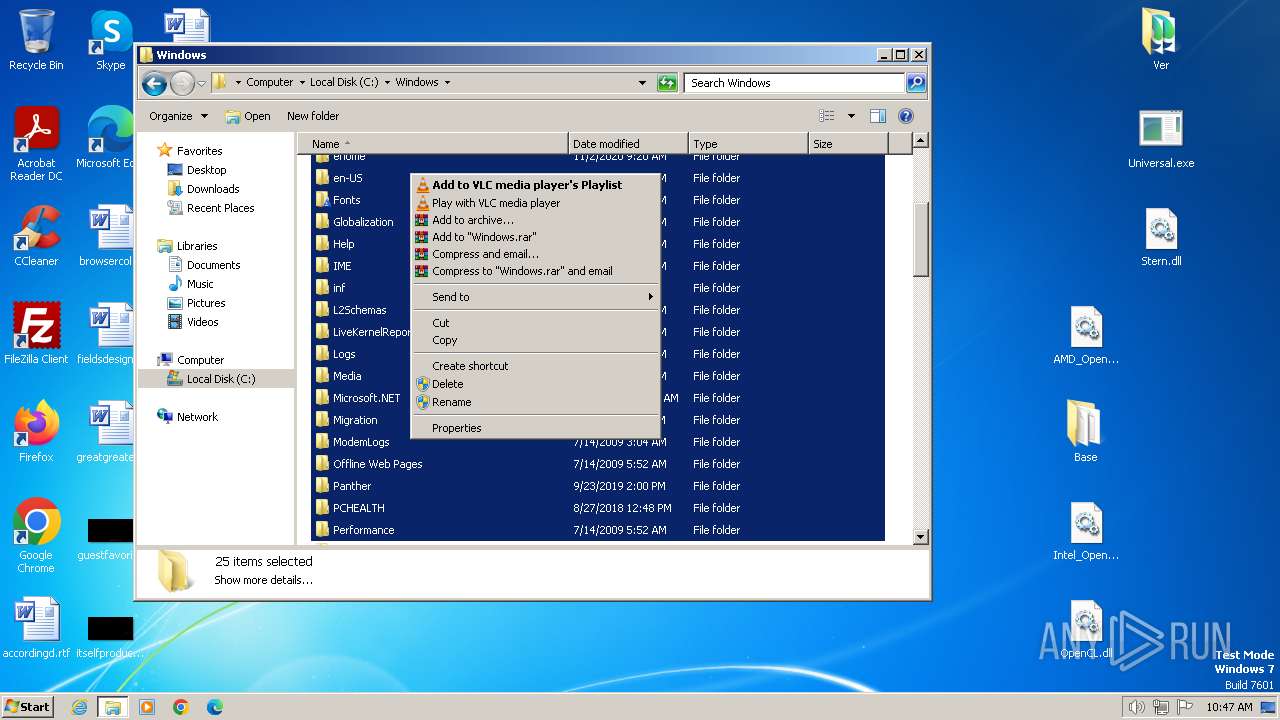Viewport: 1280px width, 720px height.
Task: Choose Add to "Windows.rar" option
Action: (536, 237)
